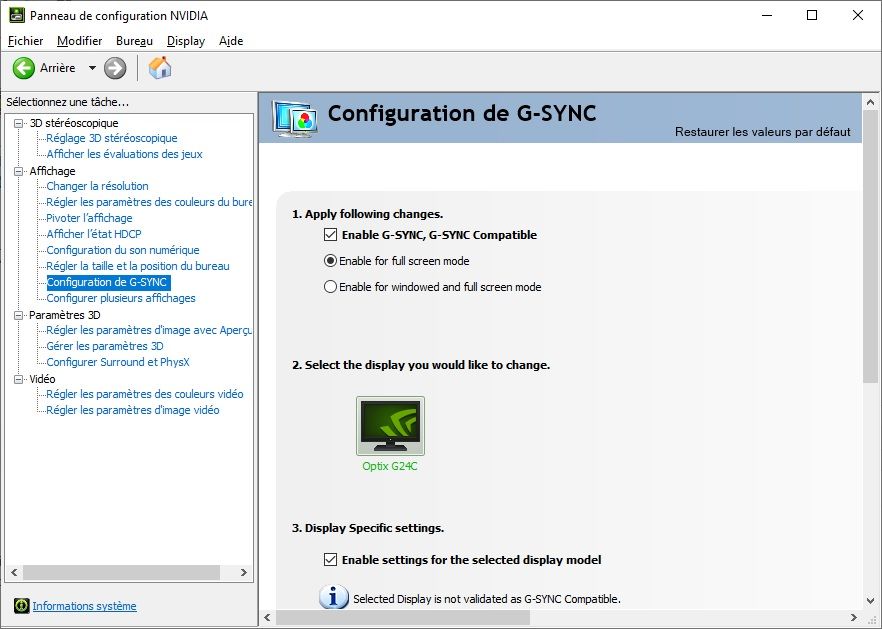
Task: Open Afficher les évaluations des jeux
Action: 124,154
